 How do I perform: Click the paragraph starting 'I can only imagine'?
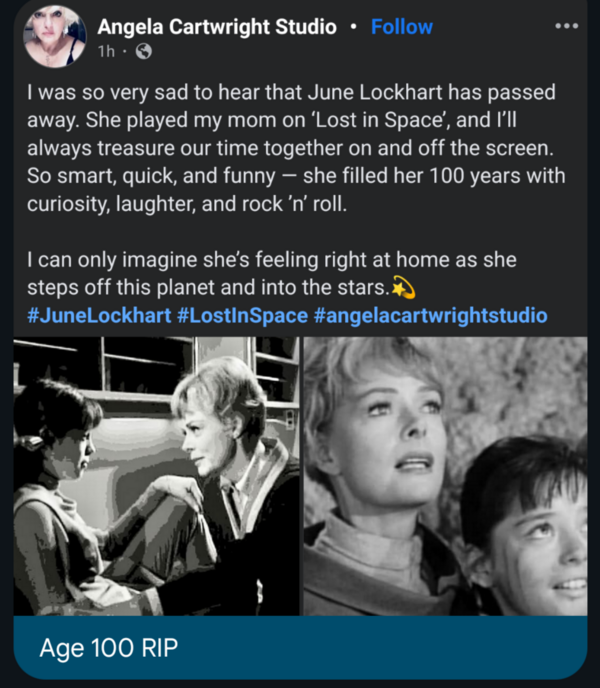tap(272, 273)
